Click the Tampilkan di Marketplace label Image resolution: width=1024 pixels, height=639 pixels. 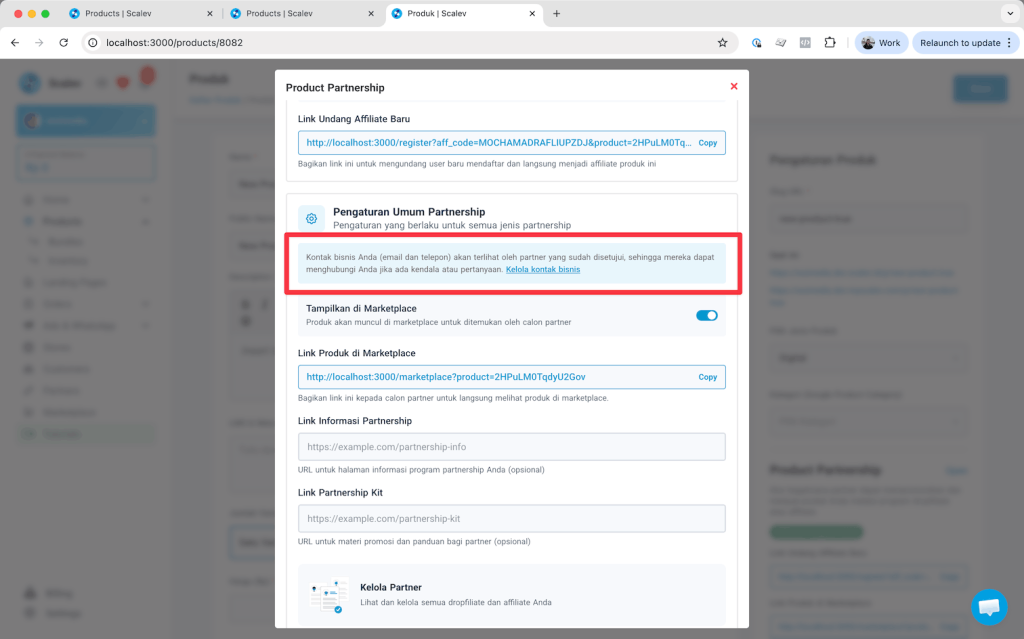(361, 308)
